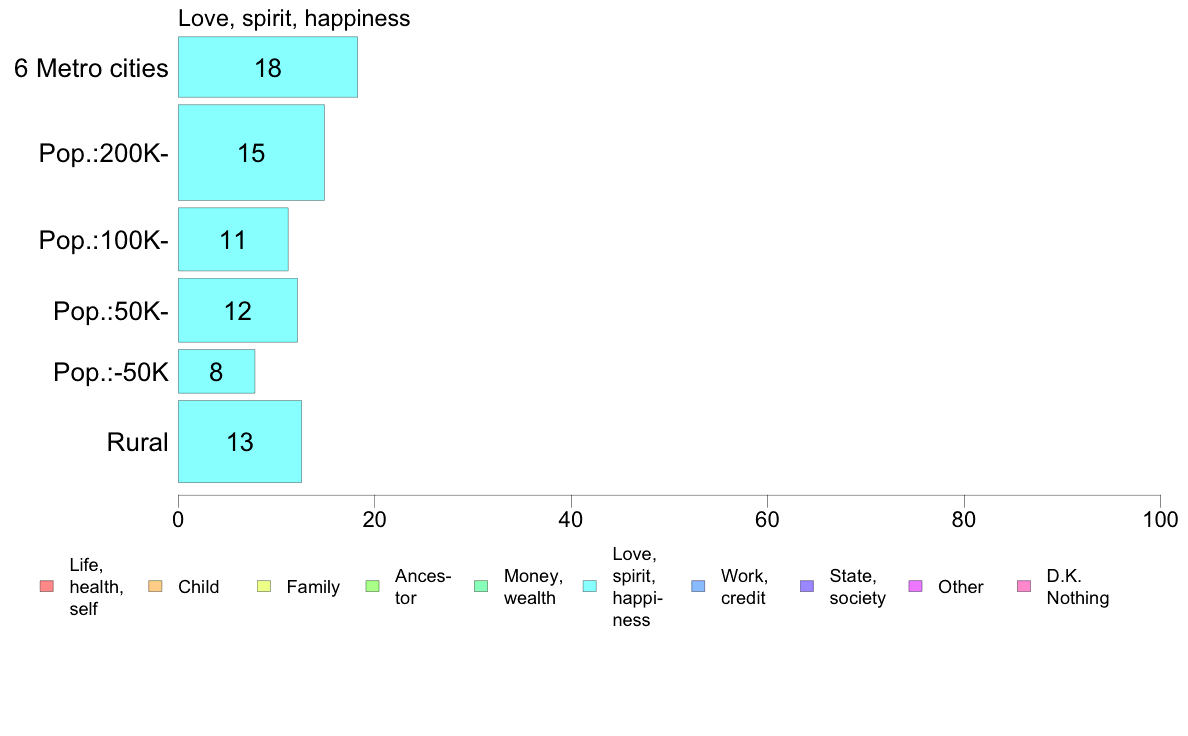This screenshot has height=736, width=1188.
Task: Click the Love, spirit, happiness legend swatch
Action: coord(589,587)
